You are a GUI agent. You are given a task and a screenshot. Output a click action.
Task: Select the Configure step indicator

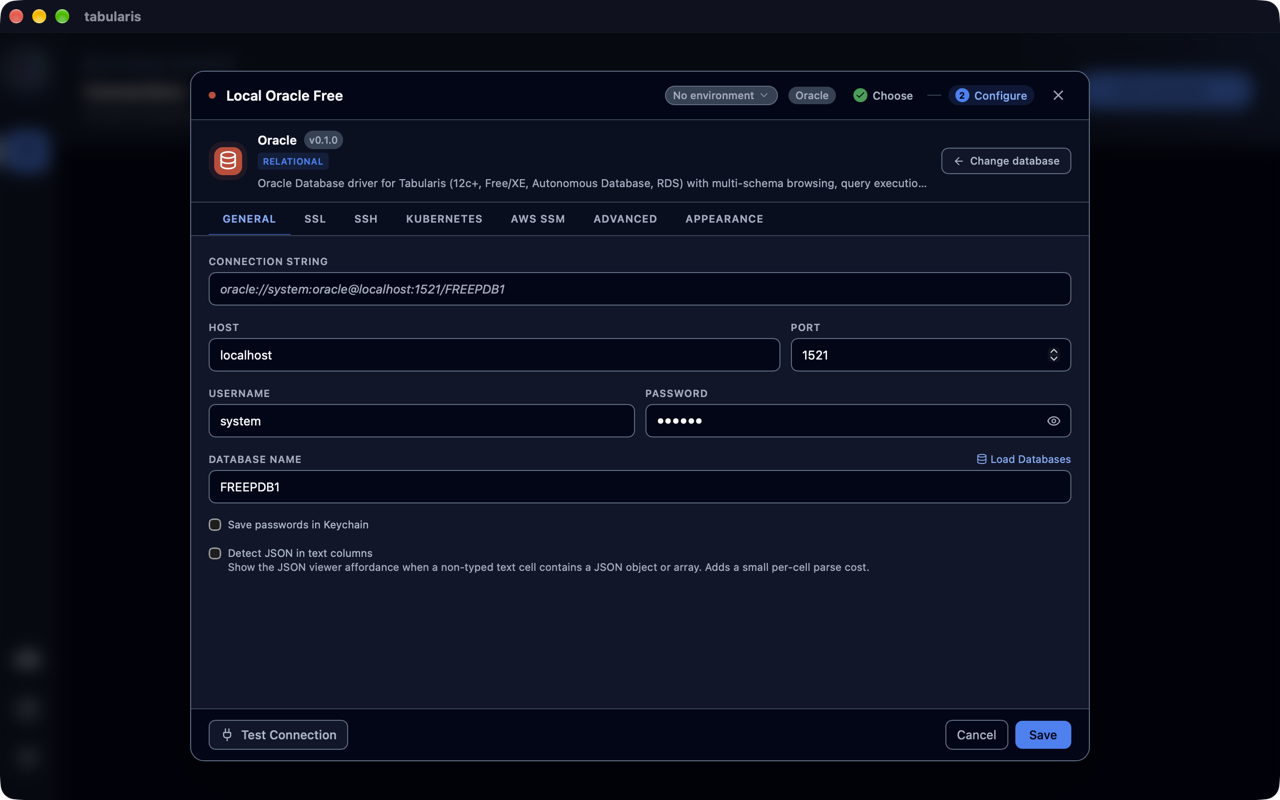991,96
